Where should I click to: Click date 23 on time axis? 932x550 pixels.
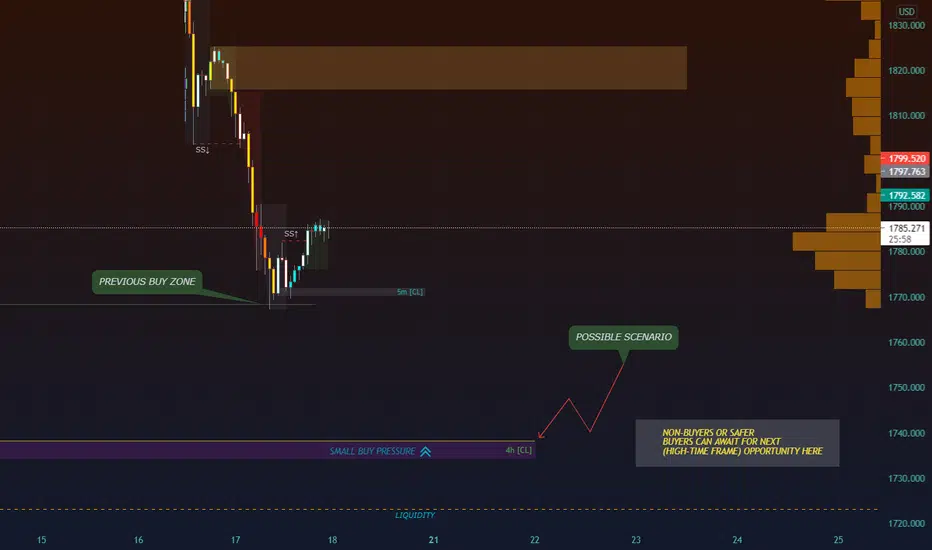point(636,540)
